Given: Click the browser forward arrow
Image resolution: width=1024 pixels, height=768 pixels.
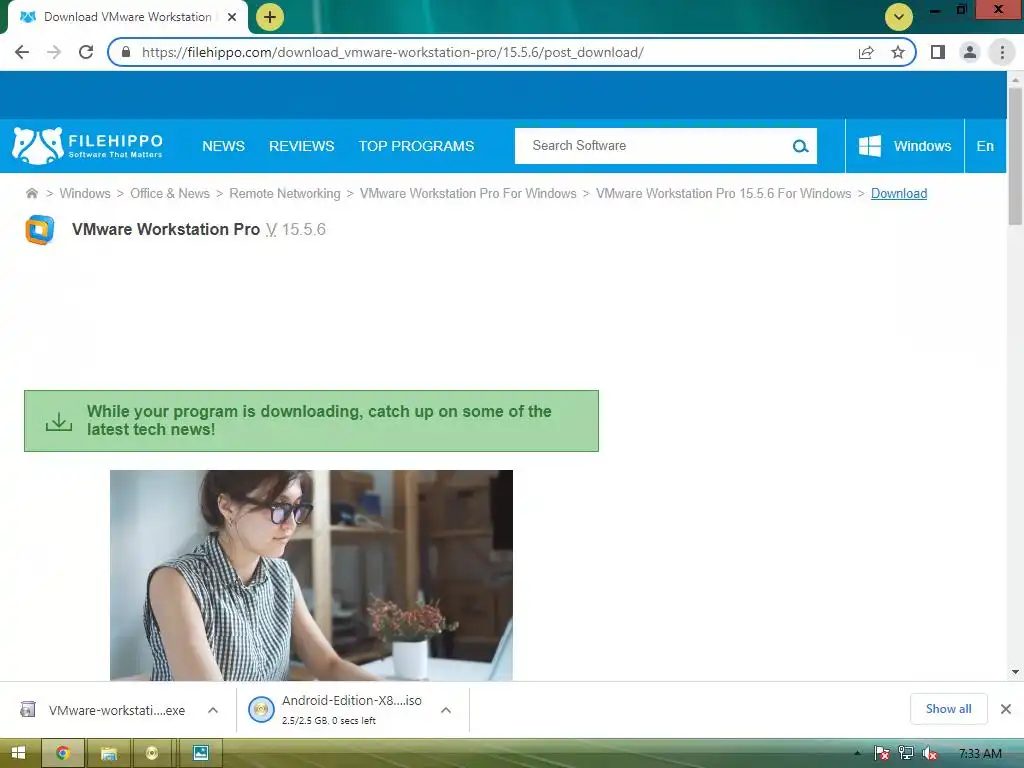Looking at the screenshot, I should (54, 52).
